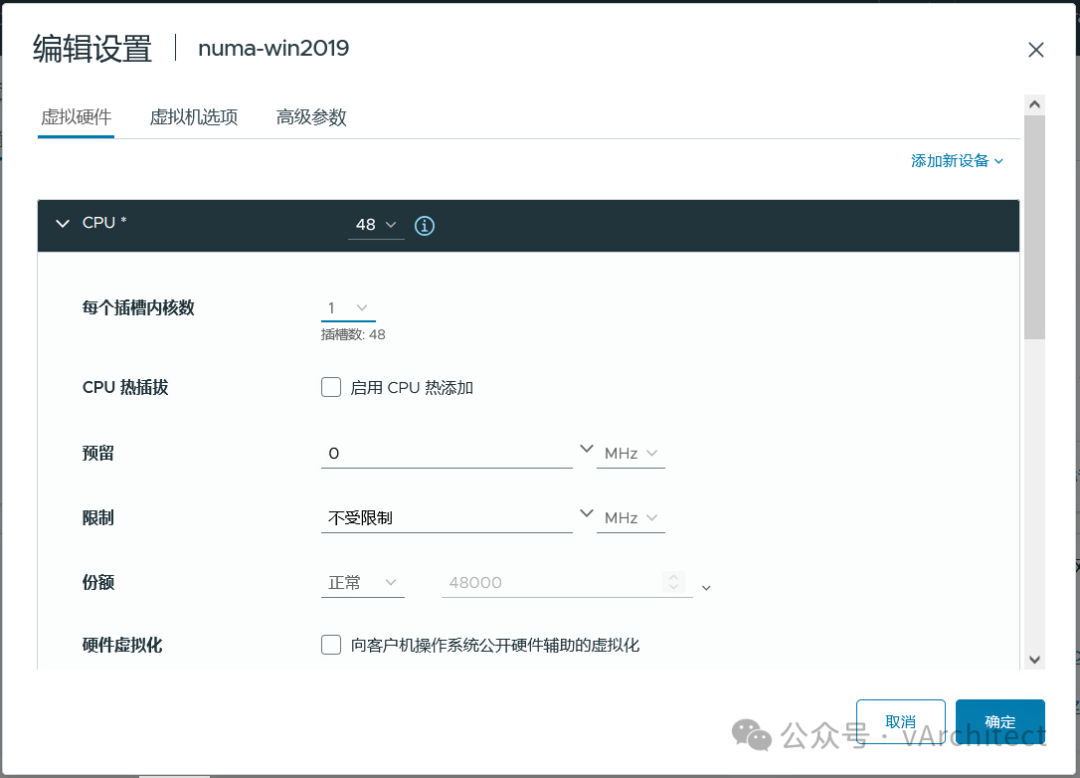Click the 预留 value input field

[x=446, y=454]
